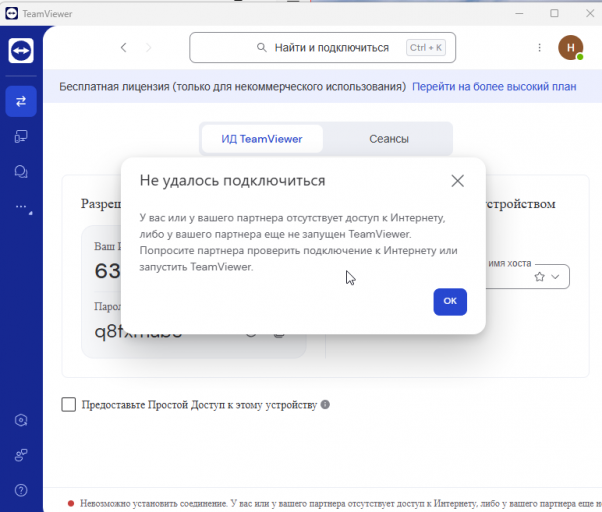
Task: Enable "Предоставьте Простой Доступ к этому устройству" checkbox
Action: tap(69, 405)
